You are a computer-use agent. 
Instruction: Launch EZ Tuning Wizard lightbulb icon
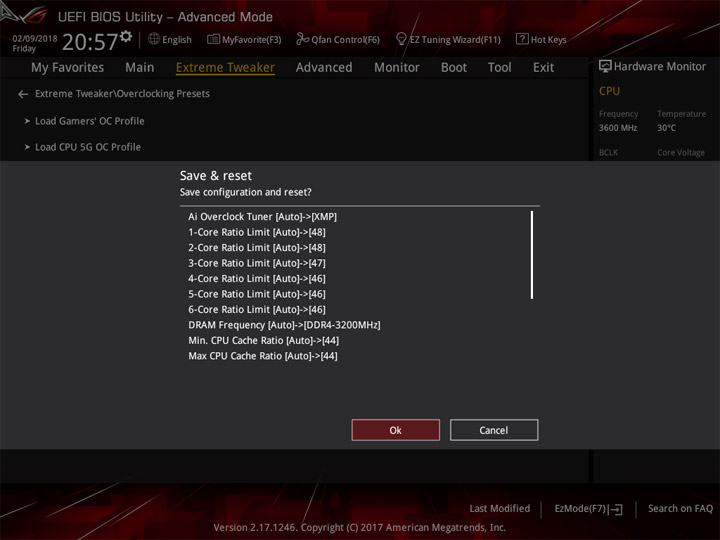pyautogui.click(x=401, y=39)
